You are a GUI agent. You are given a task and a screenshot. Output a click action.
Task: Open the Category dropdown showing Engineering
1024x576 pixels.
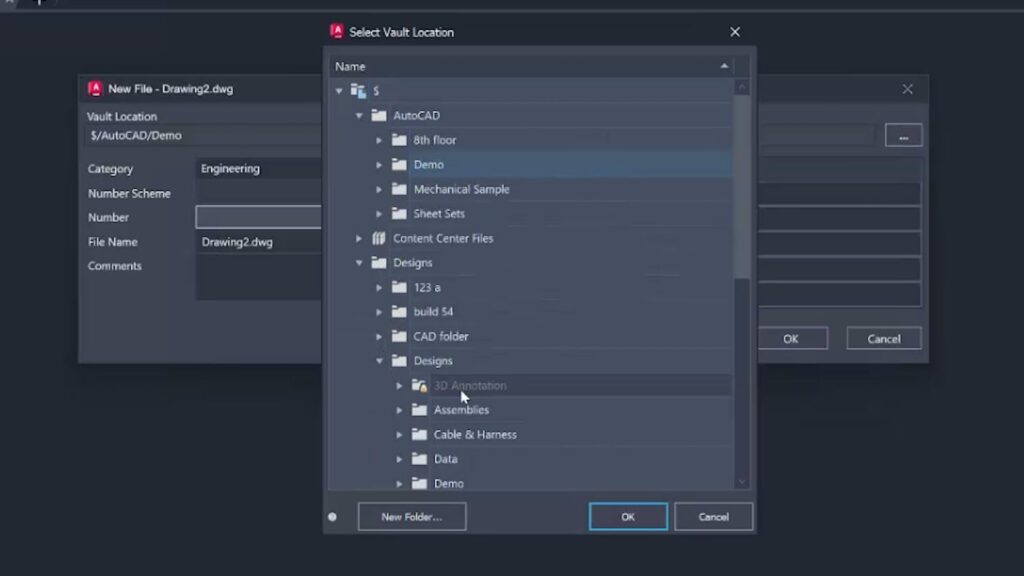259,168
